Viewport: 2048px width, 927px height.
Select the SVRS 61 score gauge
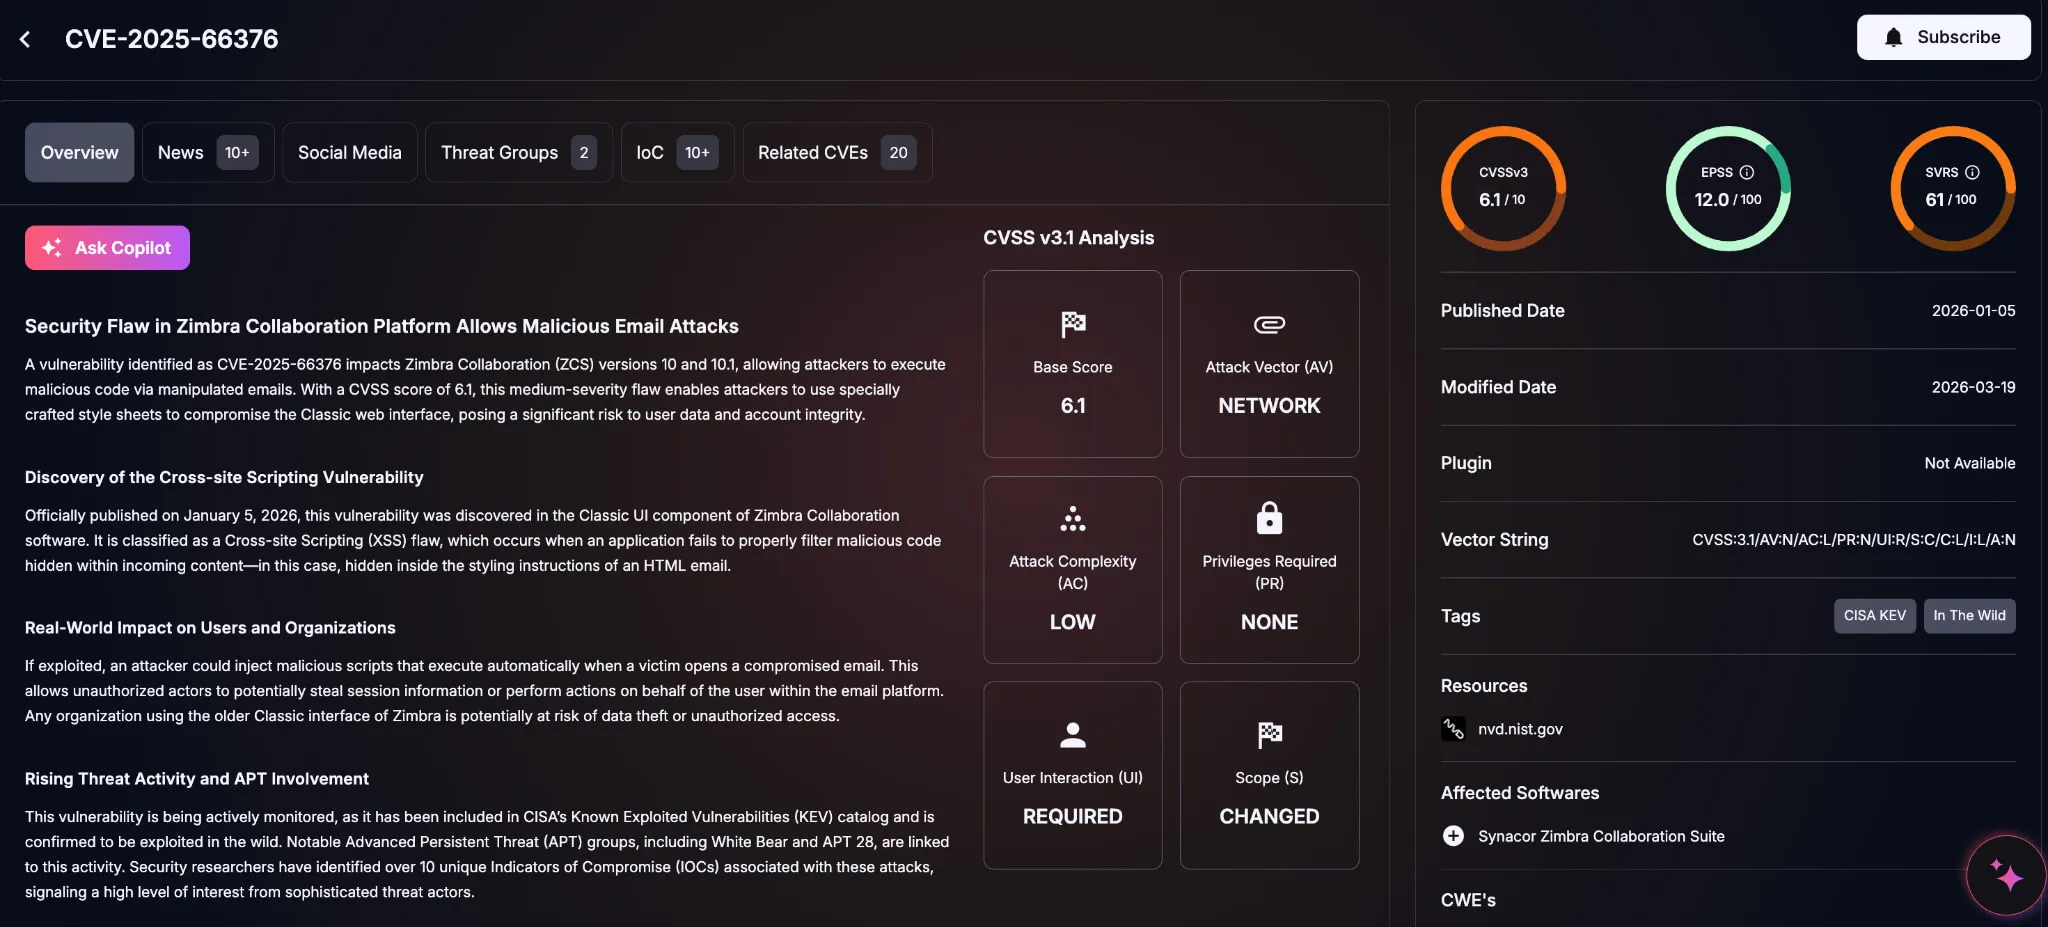(x=1953, y=188)
